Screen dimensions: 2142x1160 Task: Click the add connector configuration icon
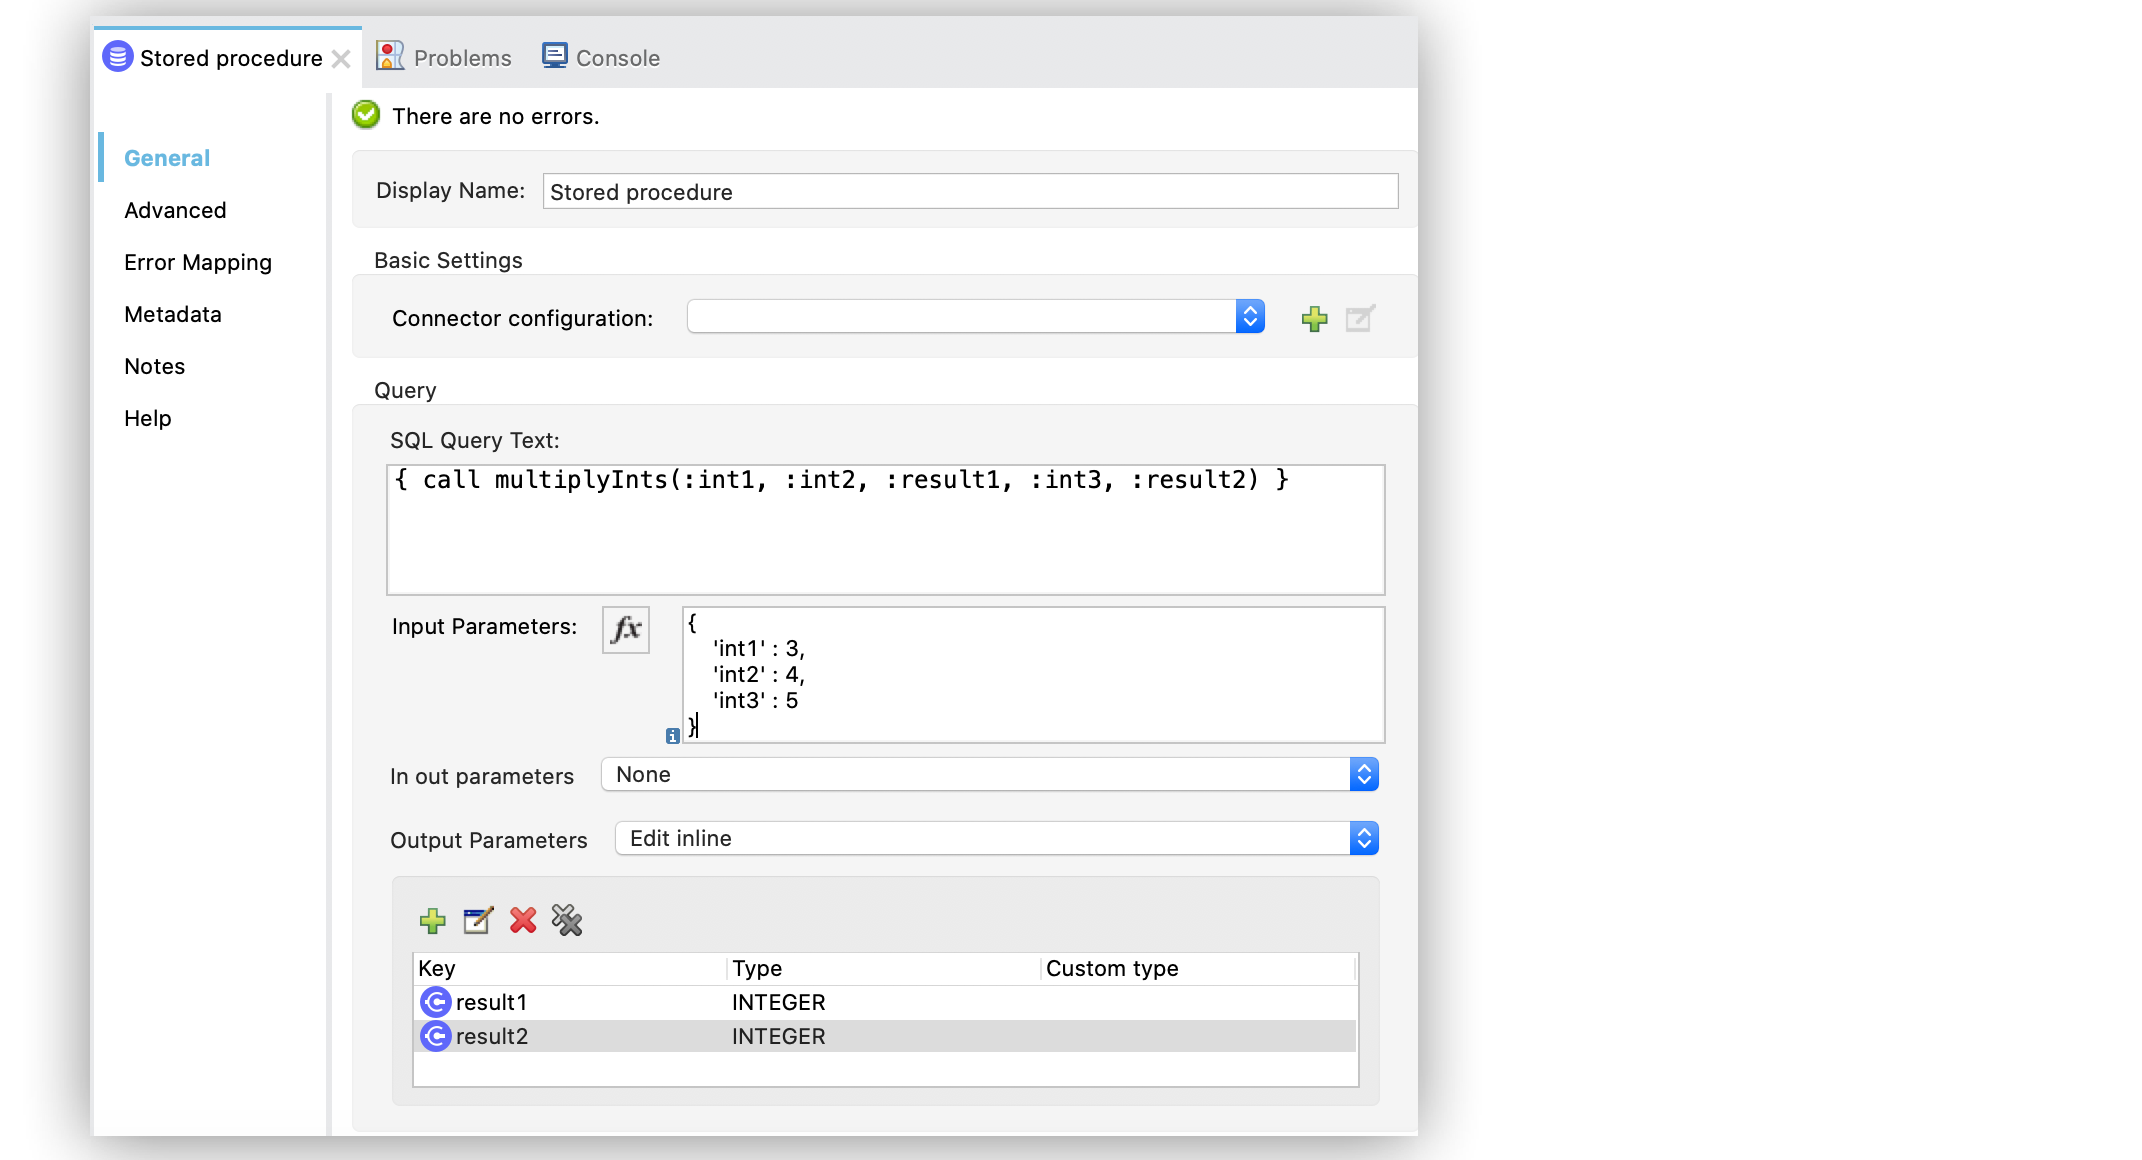coord(1314,319)
